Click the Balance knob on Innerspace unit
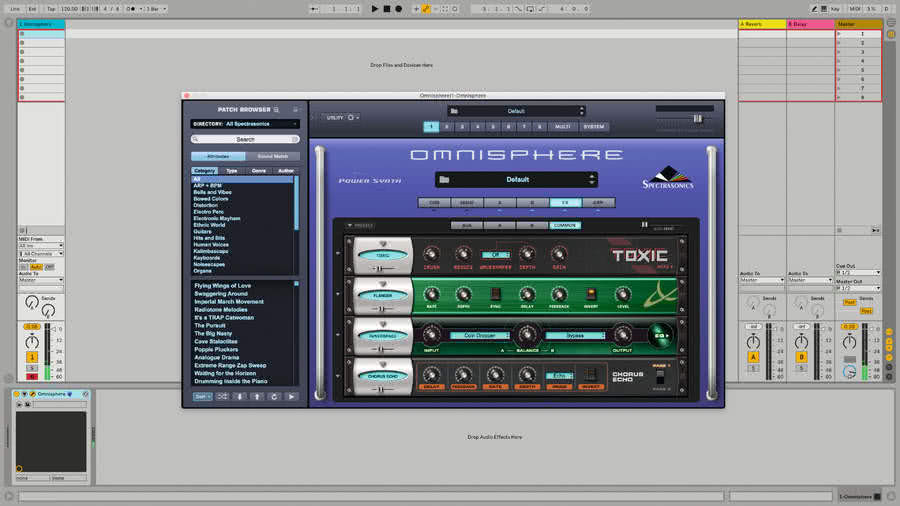This screenshot has width=900, height=506. (x=527, y=334)
